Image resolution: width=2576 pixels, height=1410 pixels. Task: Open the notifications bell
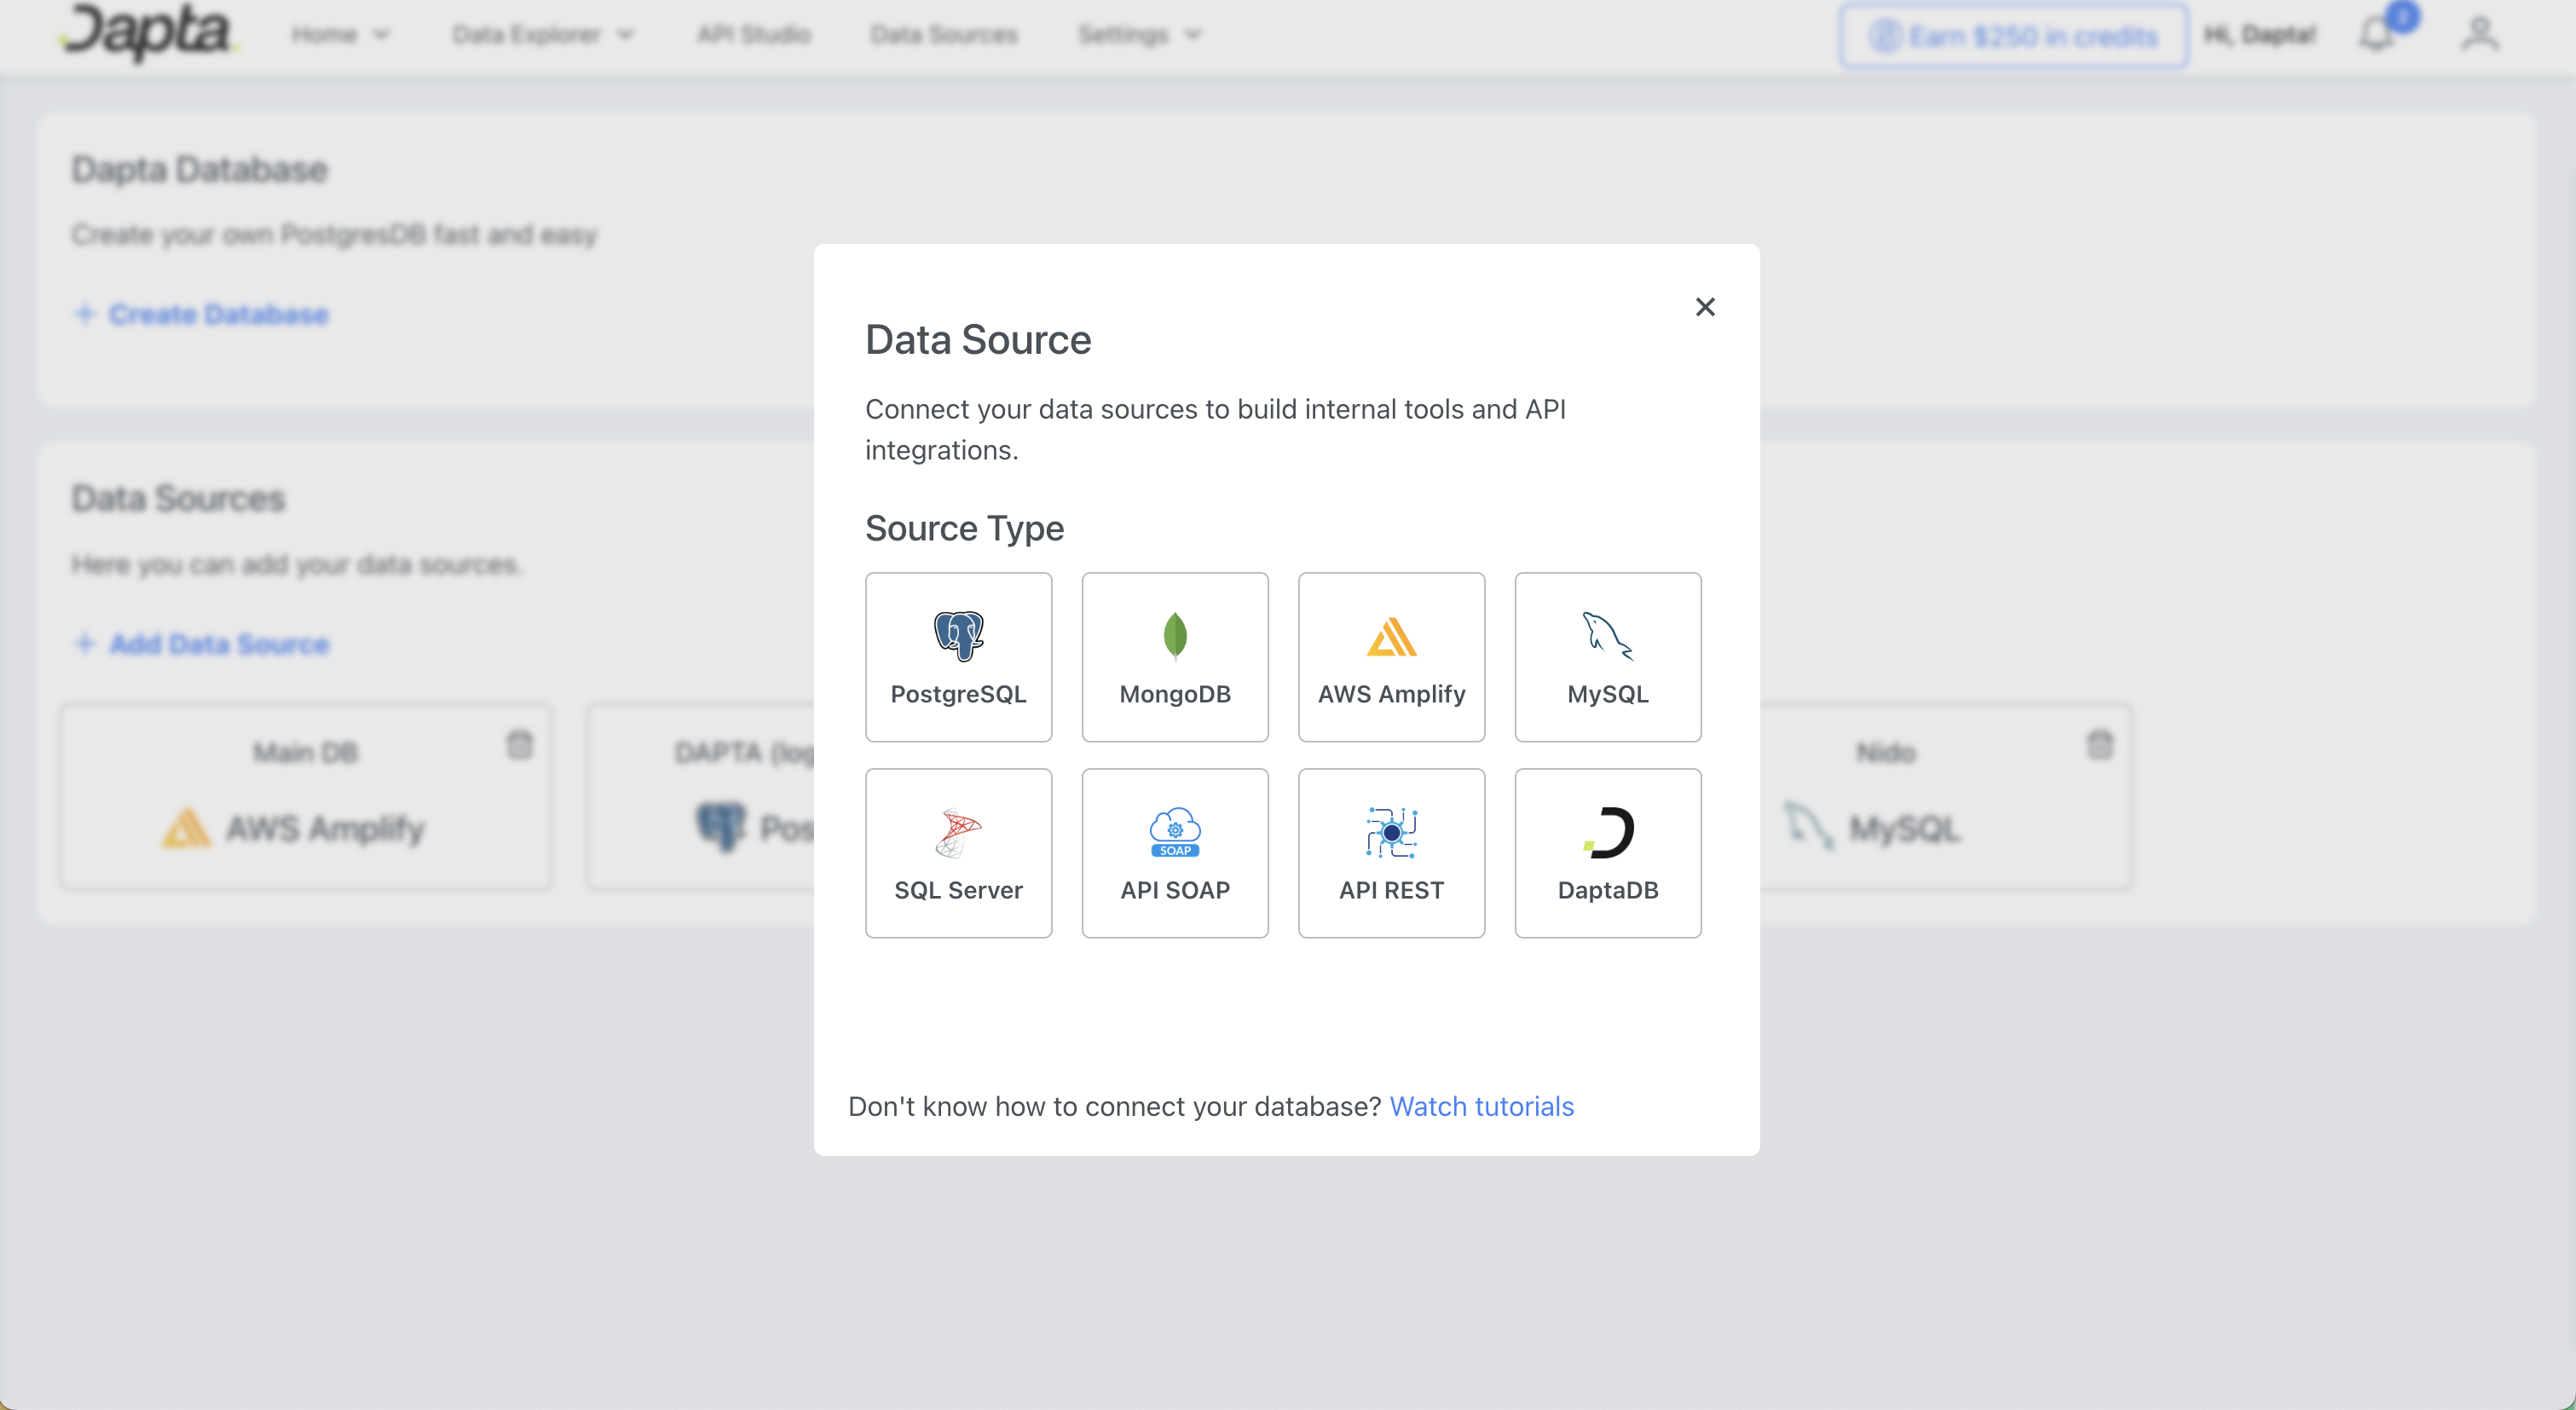point(2377,35)
